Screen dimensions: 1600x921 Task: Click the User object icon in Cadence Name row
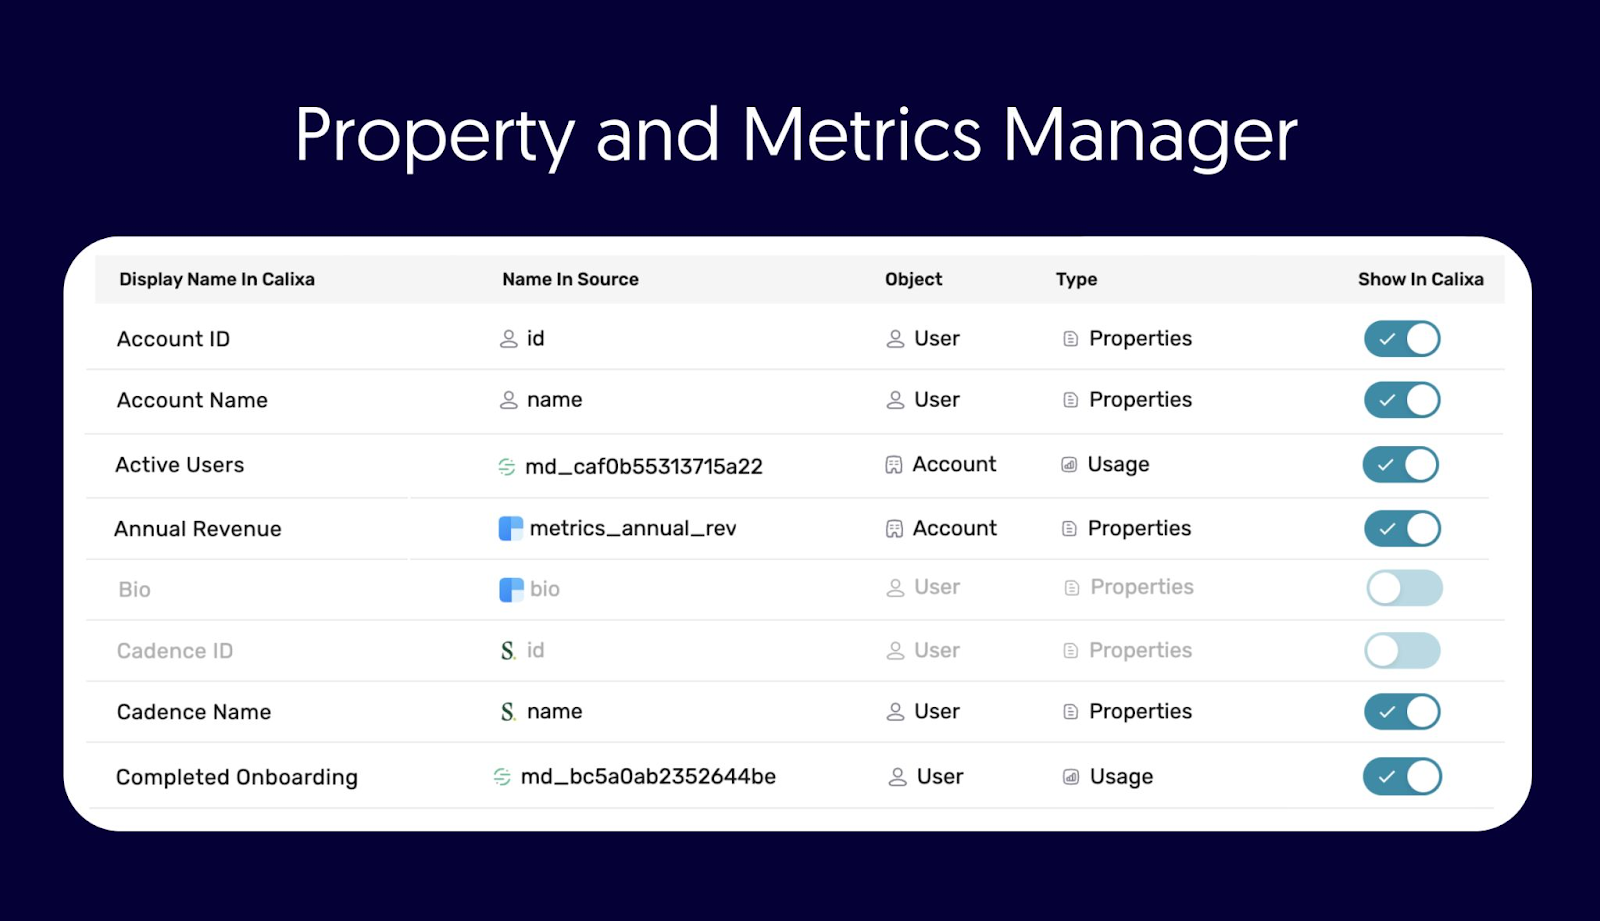pyautogui.click(x=895, y=712)
